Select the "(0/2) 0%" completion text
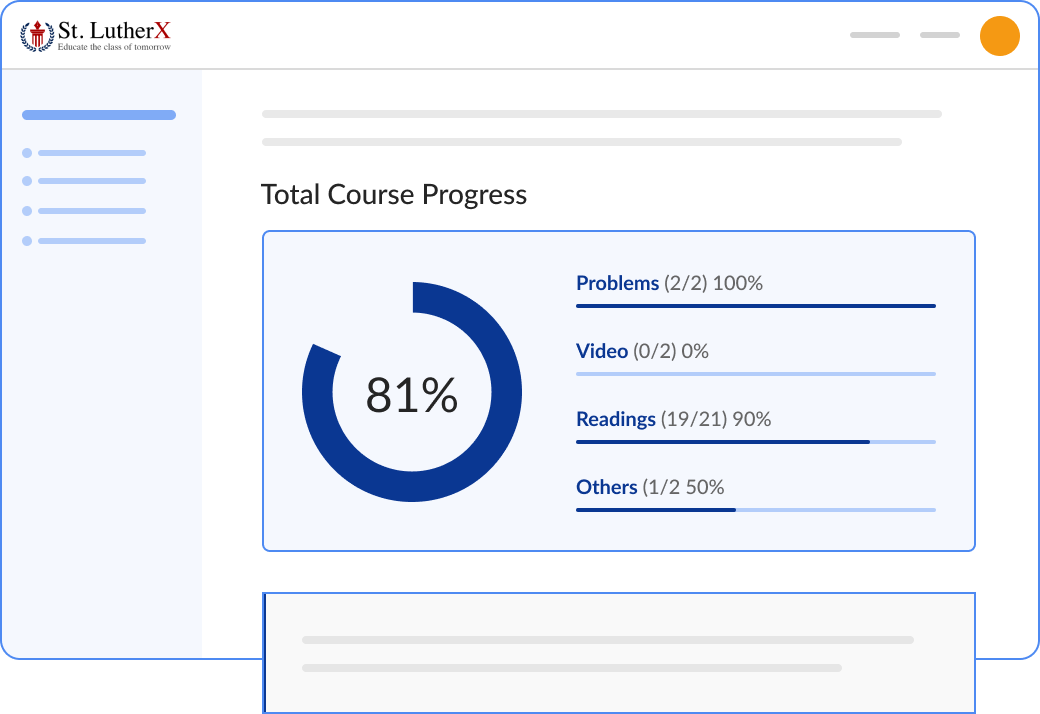The height and width of the screenshot is (714, 1040). coord(671,351)
